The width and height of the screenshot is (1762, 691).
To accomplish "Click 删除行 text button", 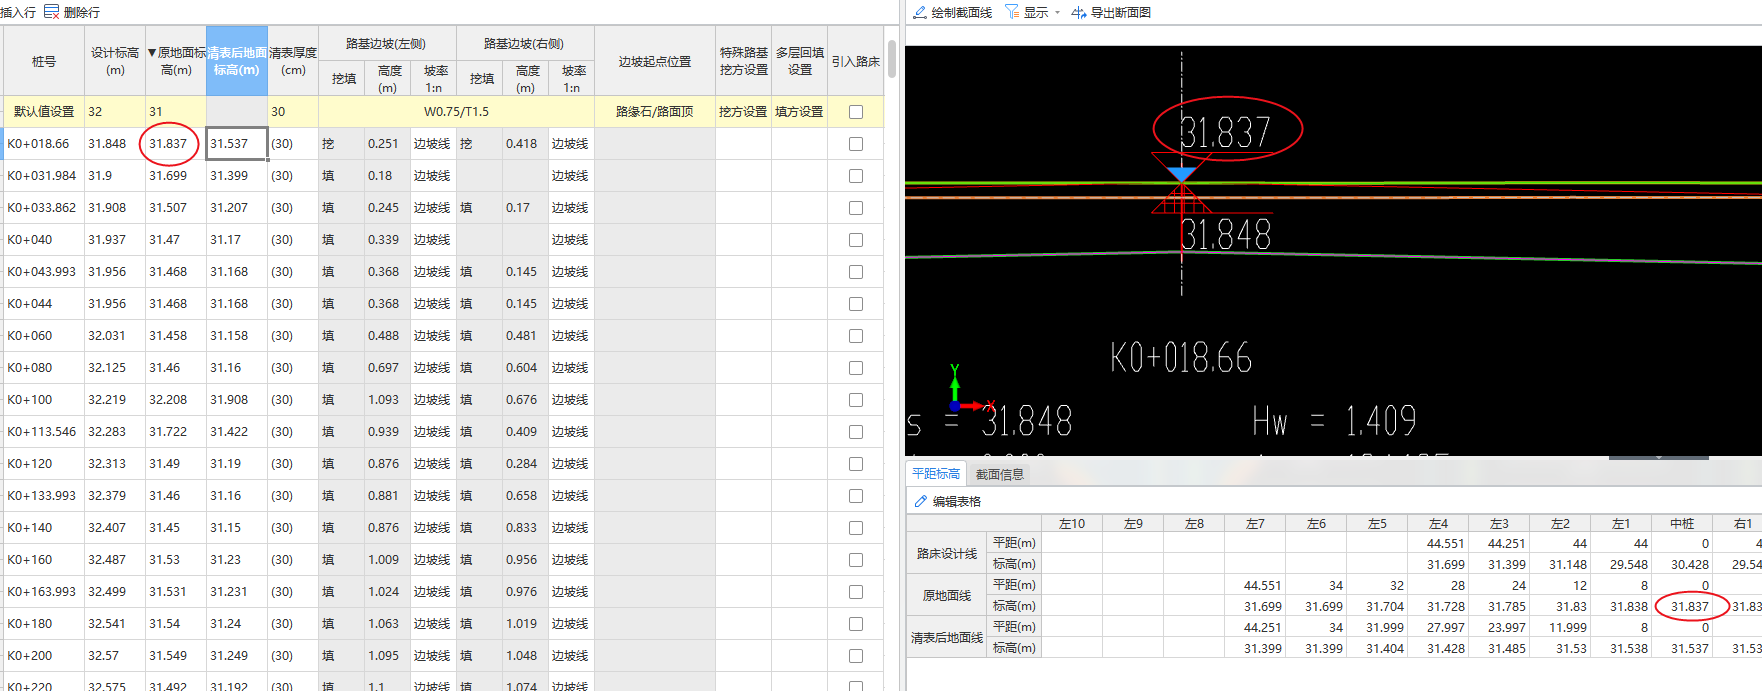I will (81, 12).
